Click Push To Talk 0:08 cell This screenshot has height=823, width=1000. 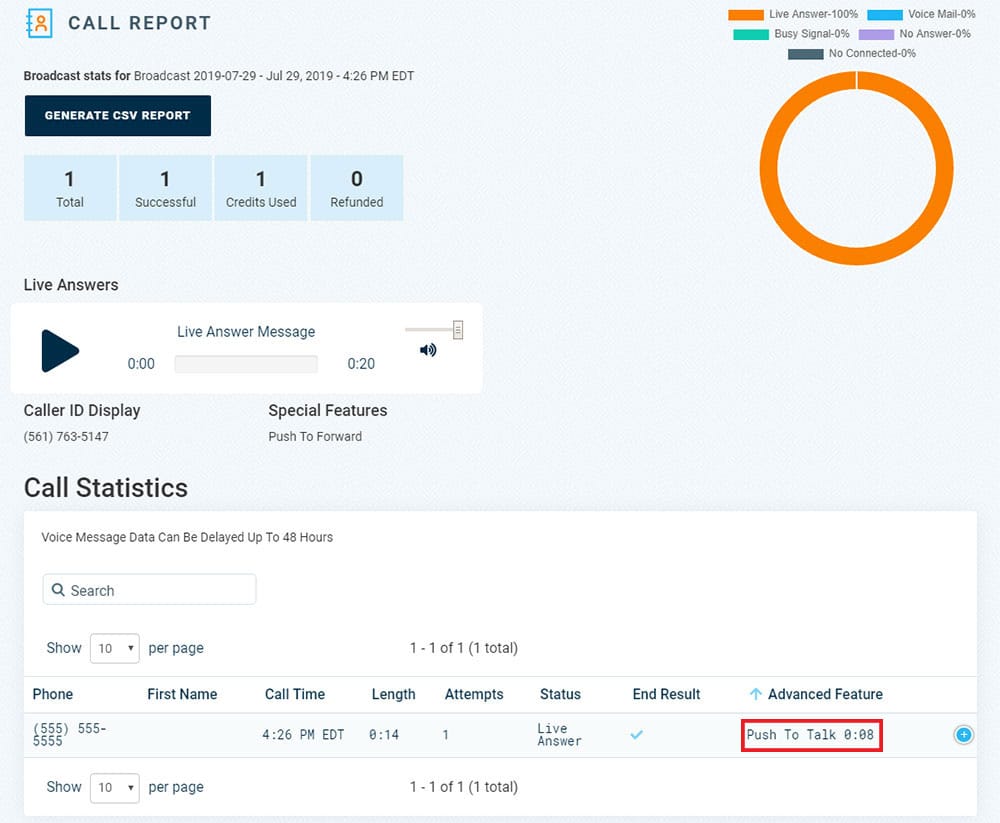pos(811,735)
